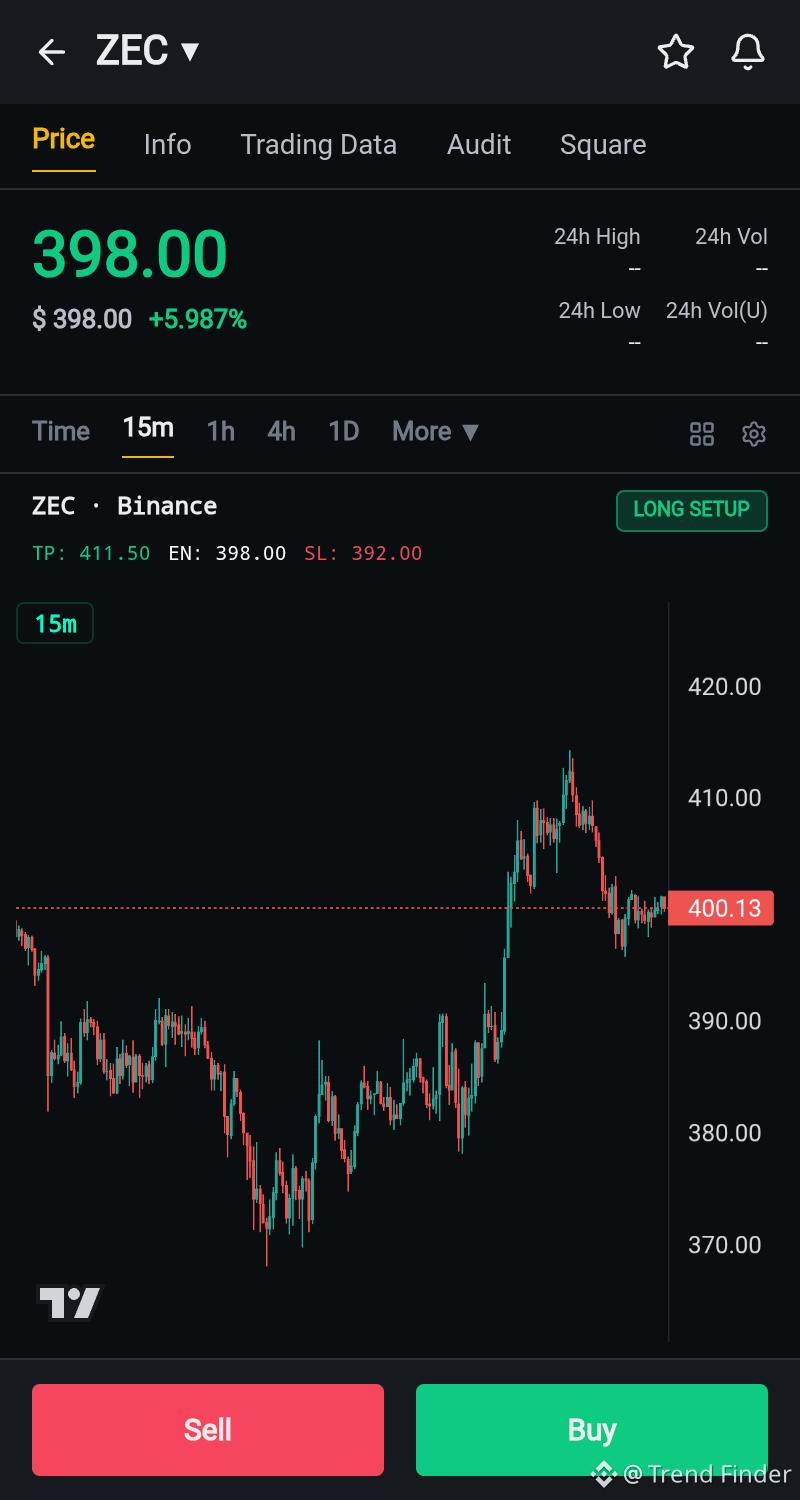Switch to Time line chart

coord(61,432)
